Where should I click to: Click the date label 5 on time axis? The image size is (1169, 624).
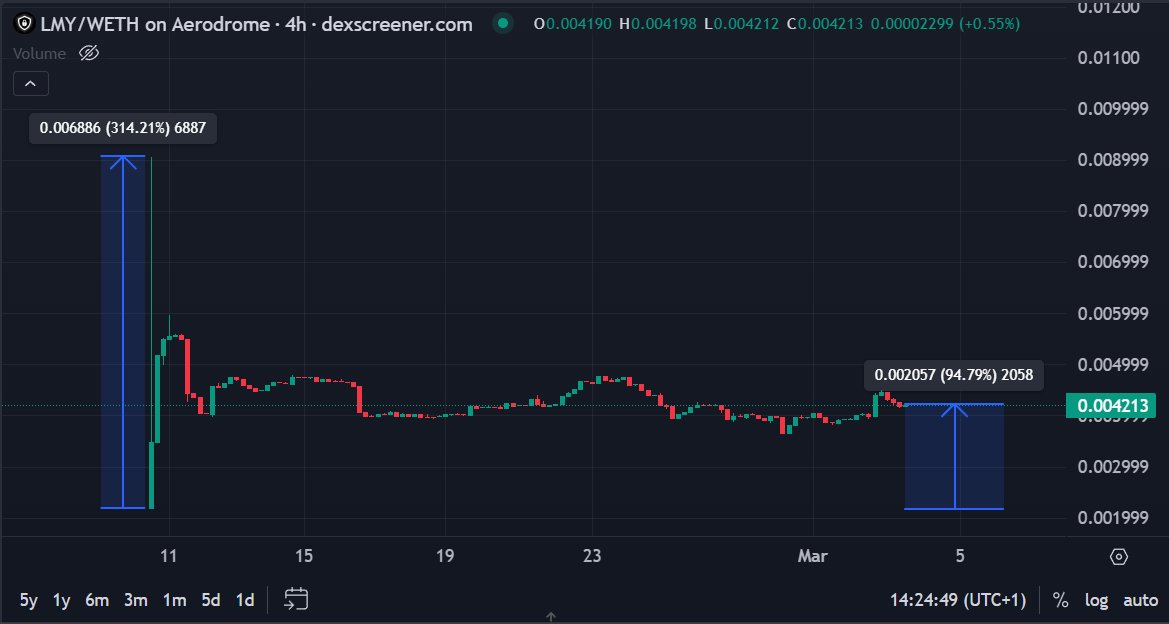(960, 556)
